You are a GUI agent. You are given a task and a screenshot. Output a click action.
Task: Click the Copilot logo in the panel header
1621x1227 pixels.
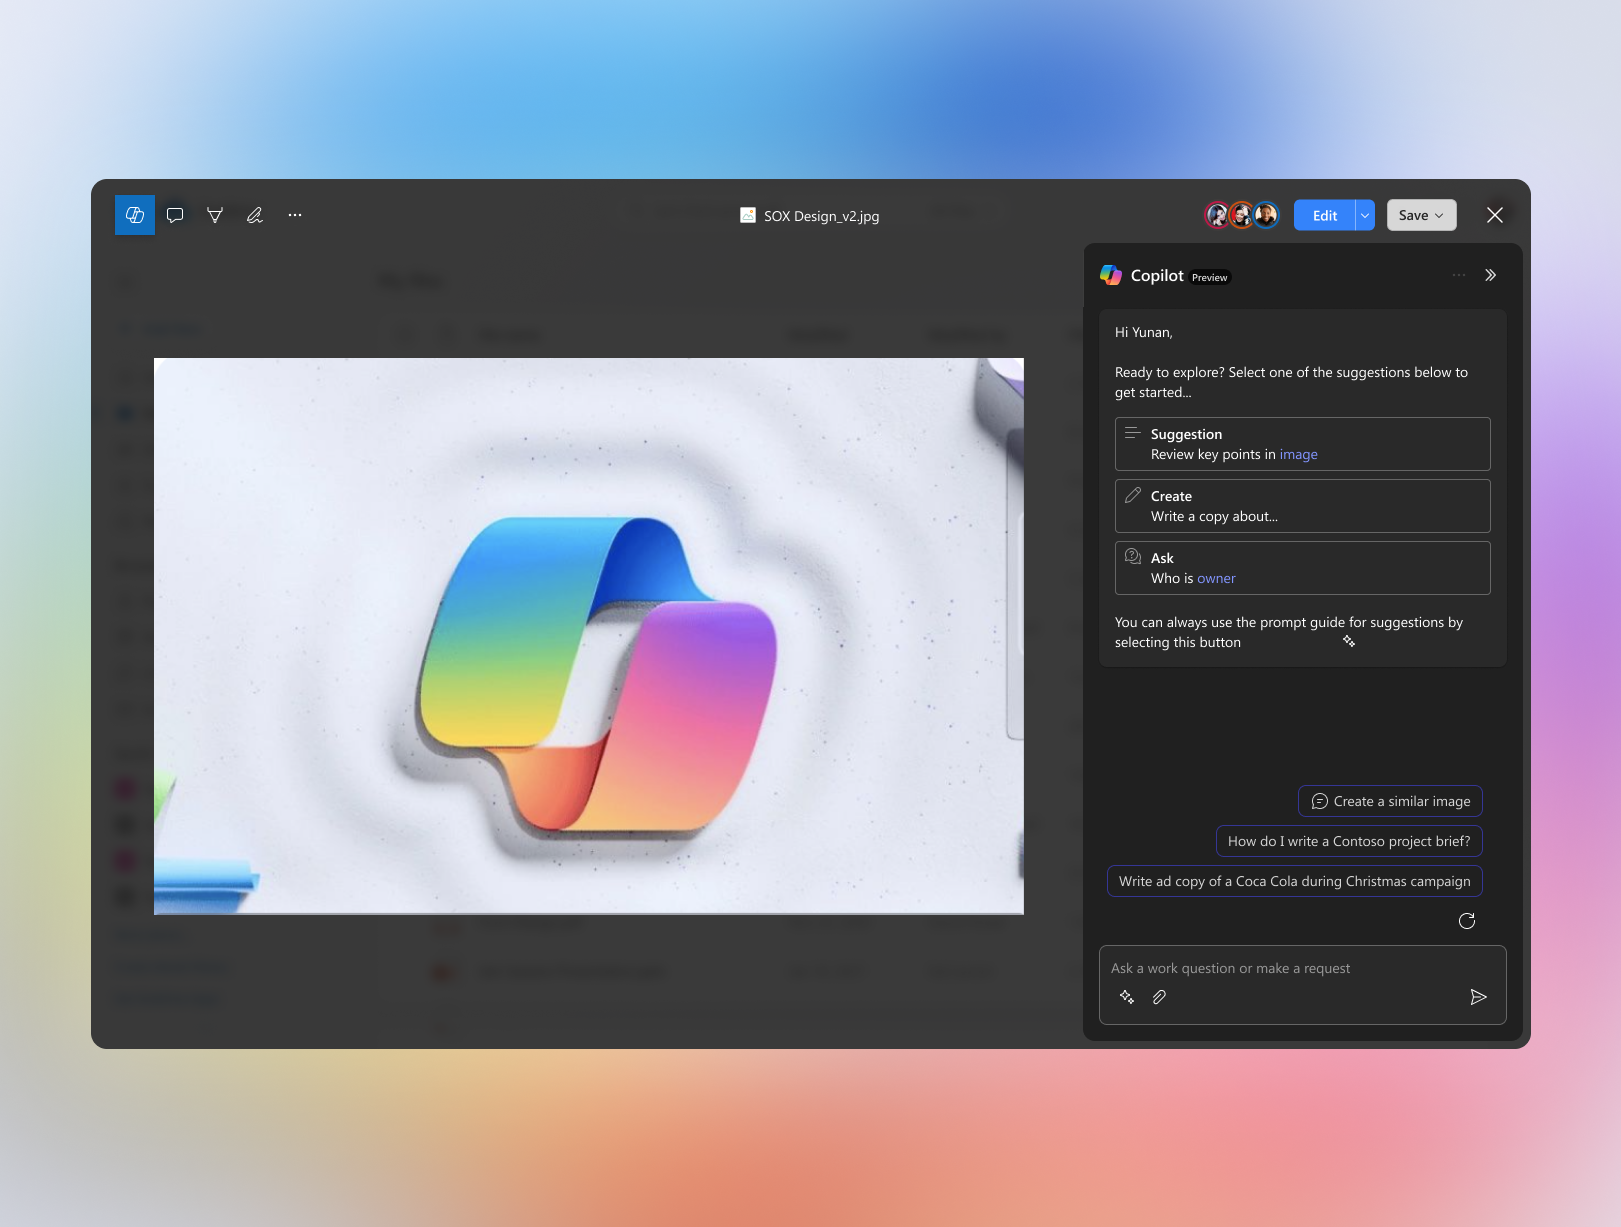(1111, 275)
